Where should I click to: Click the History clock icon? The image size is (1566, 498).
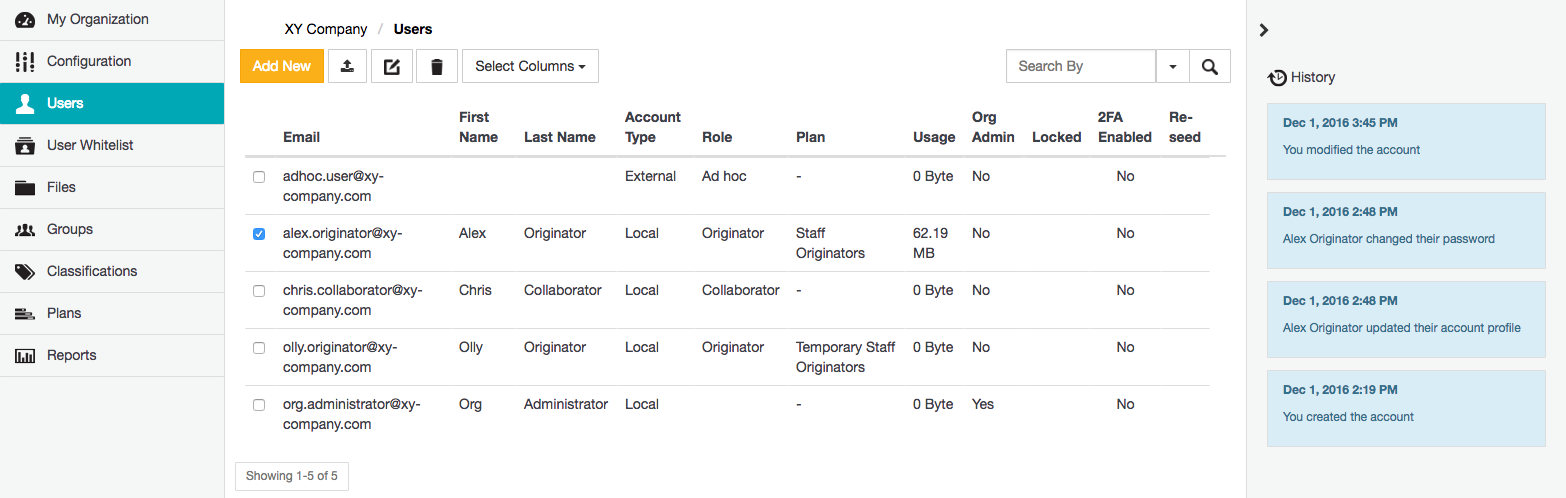tap(1276, 77)
